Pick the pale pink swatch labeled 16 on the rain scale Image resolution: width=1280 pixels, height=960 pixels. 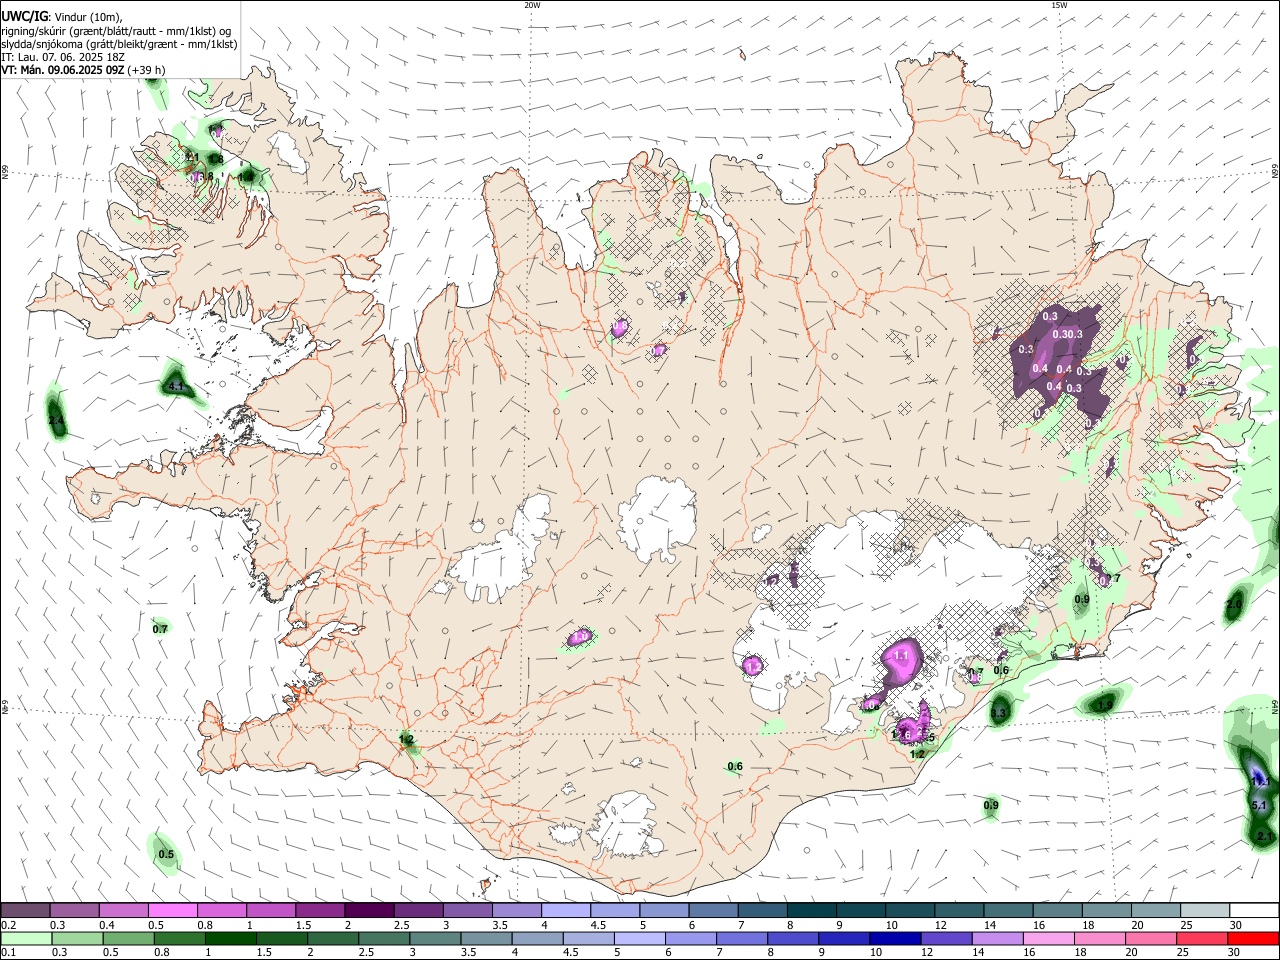pyautogui.click(x=1049, y=939)
